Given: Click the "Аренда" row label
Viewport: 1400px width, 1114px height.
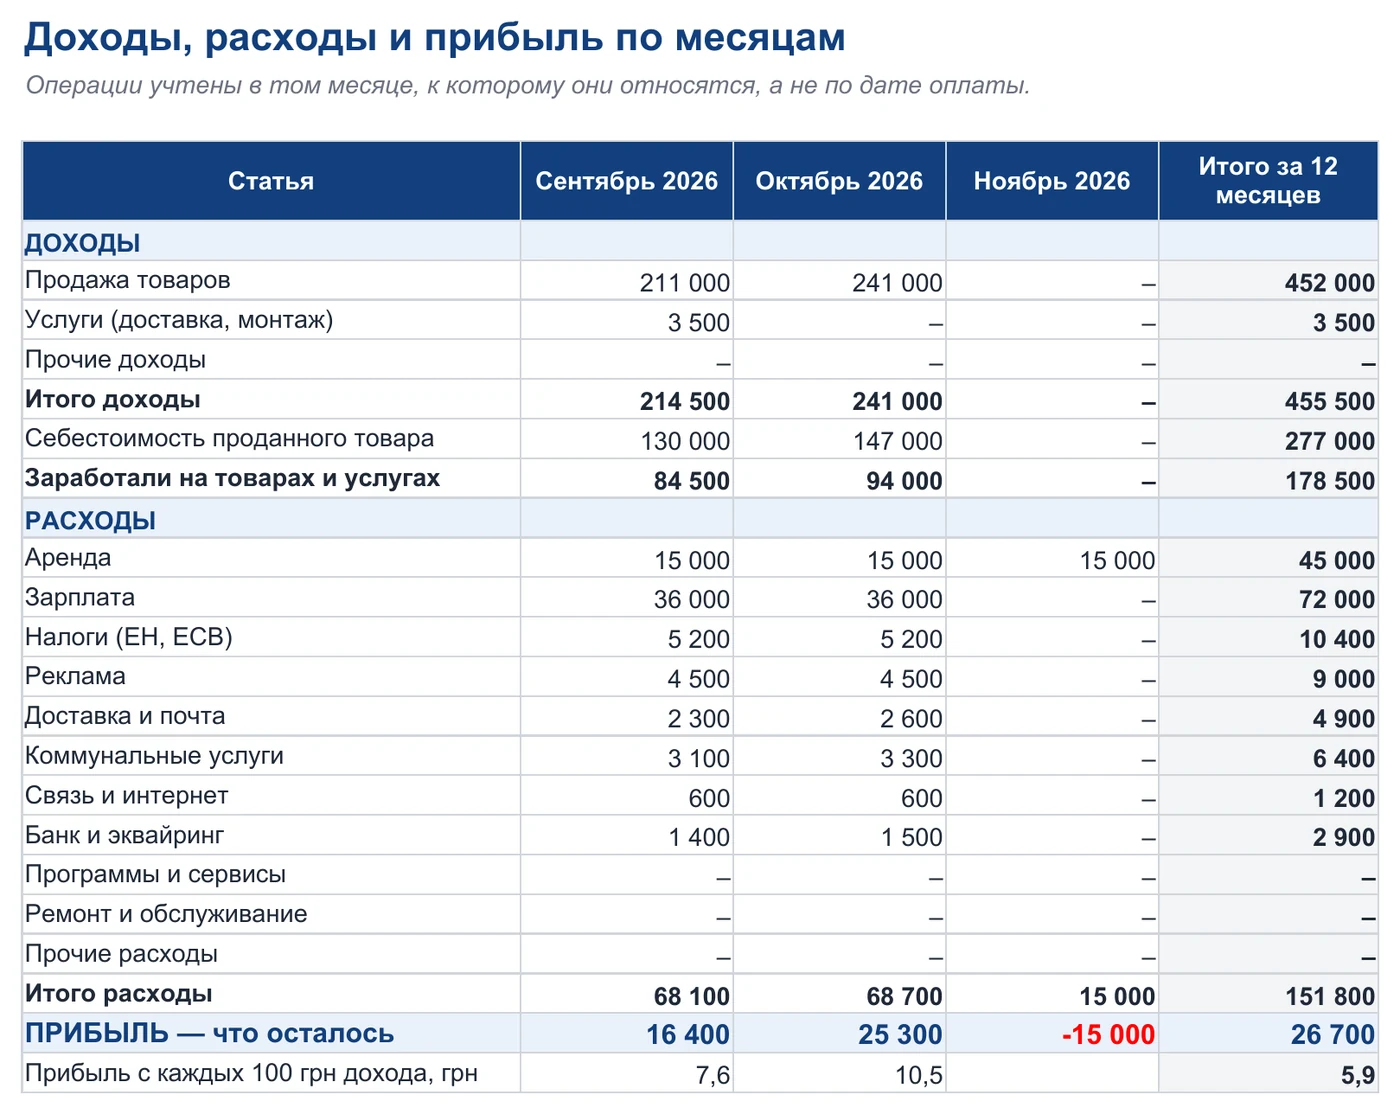Looking at the screenshot, I should [x=68, y=558].
